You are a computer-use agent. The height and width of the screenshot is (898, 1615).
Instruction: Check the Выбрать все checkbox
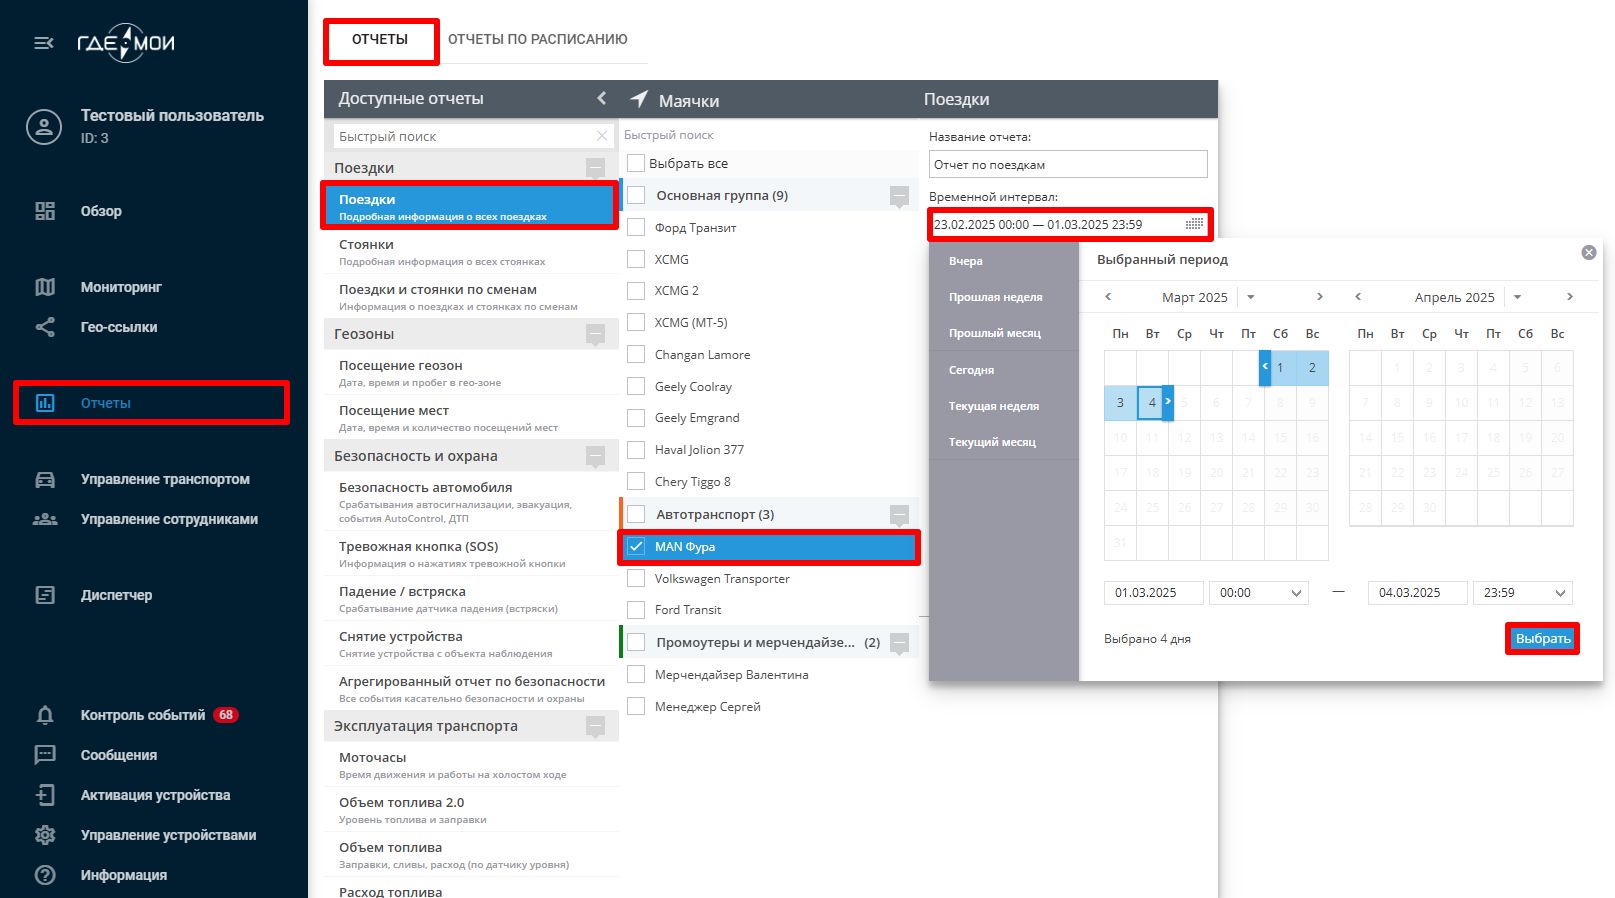point(636,164)
